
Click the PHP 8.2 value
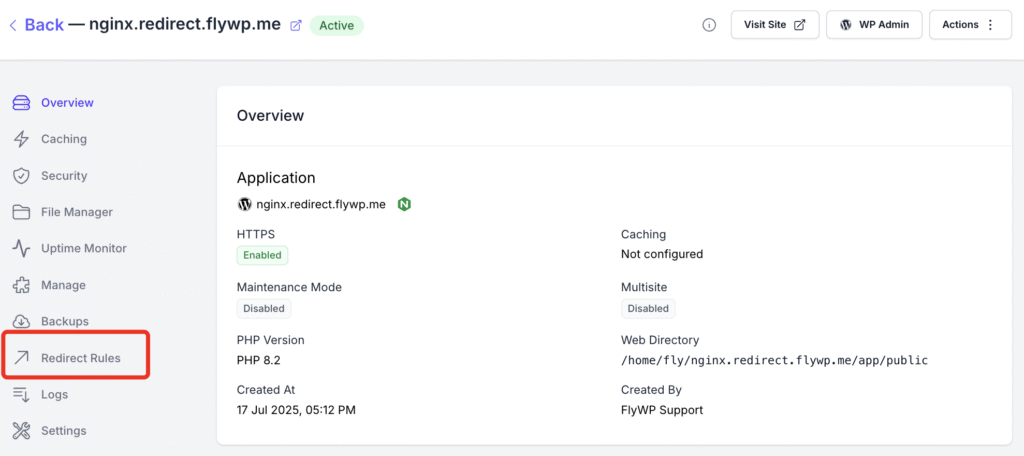click(259, 360)
